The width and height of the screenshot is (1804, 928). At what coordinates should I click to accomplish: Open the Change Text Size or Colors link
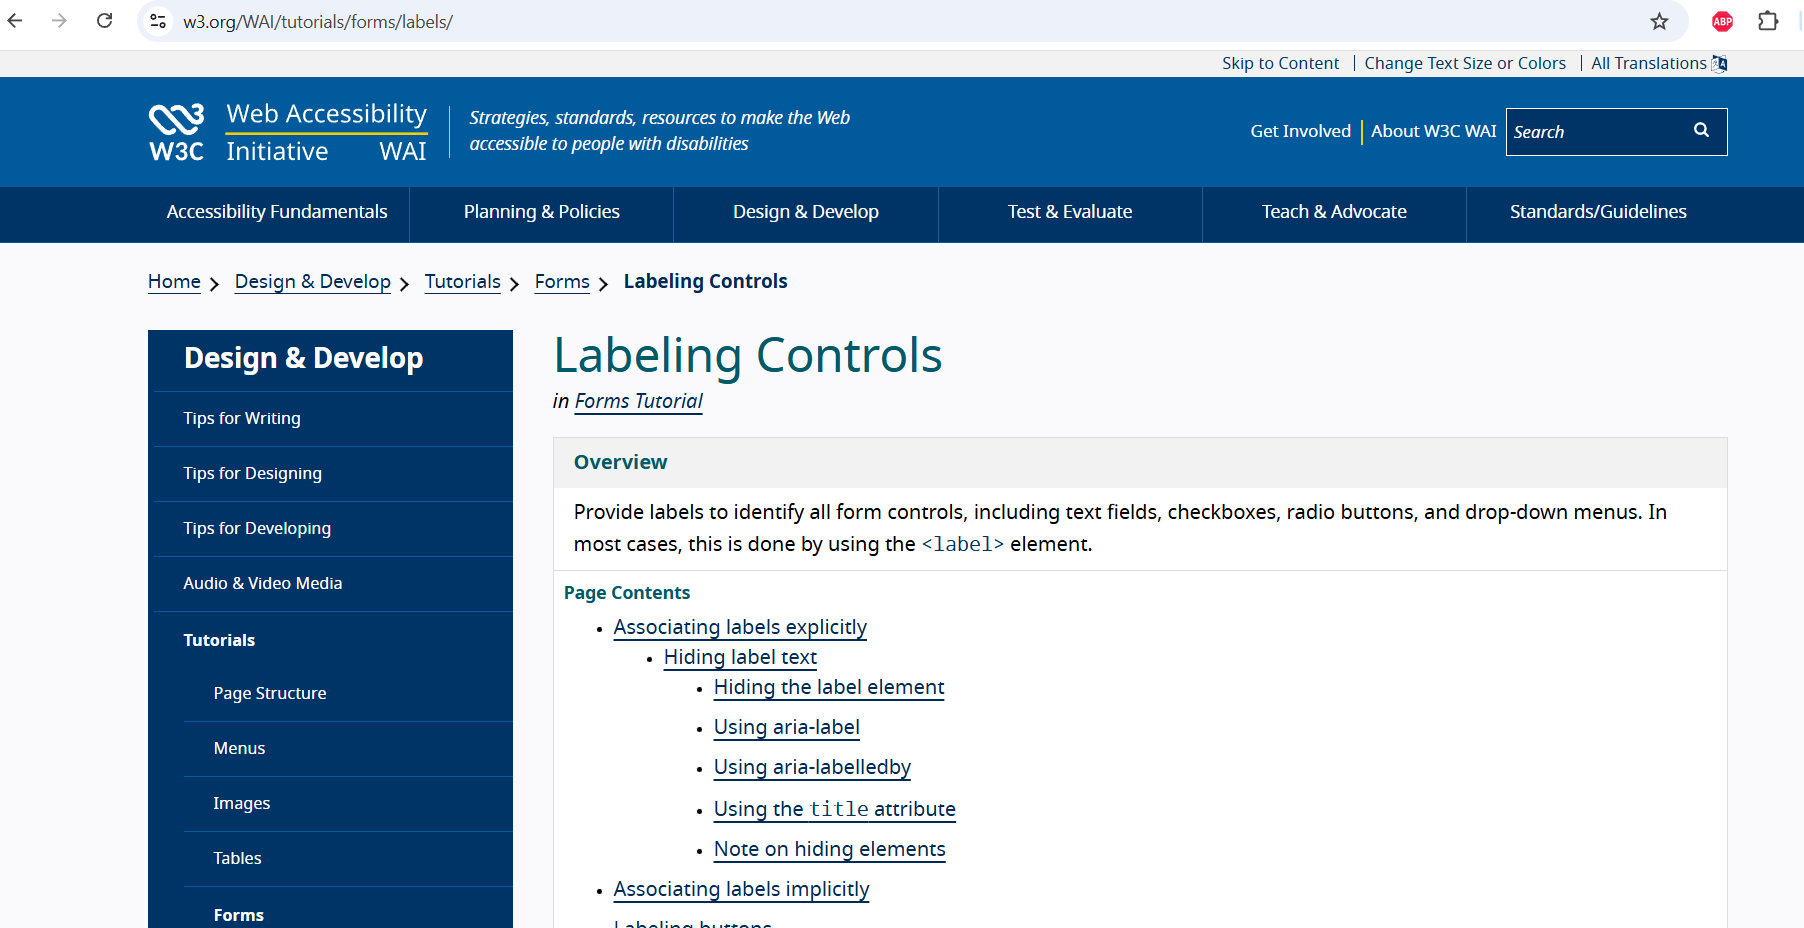coord(1464,63)
